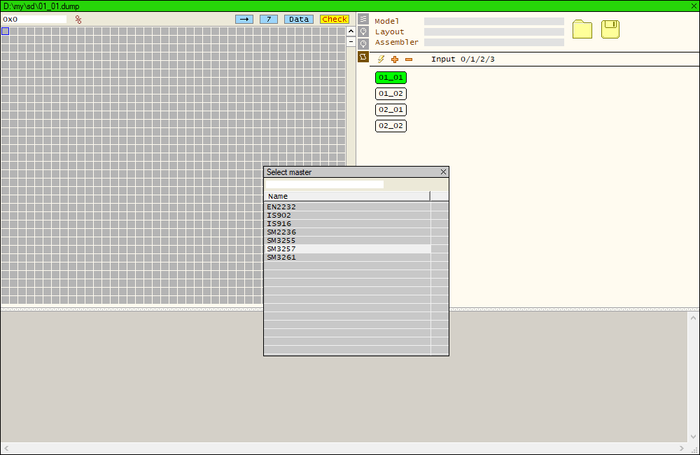
Task: Click the icon beside the Model label
Action: click(364, 20)
